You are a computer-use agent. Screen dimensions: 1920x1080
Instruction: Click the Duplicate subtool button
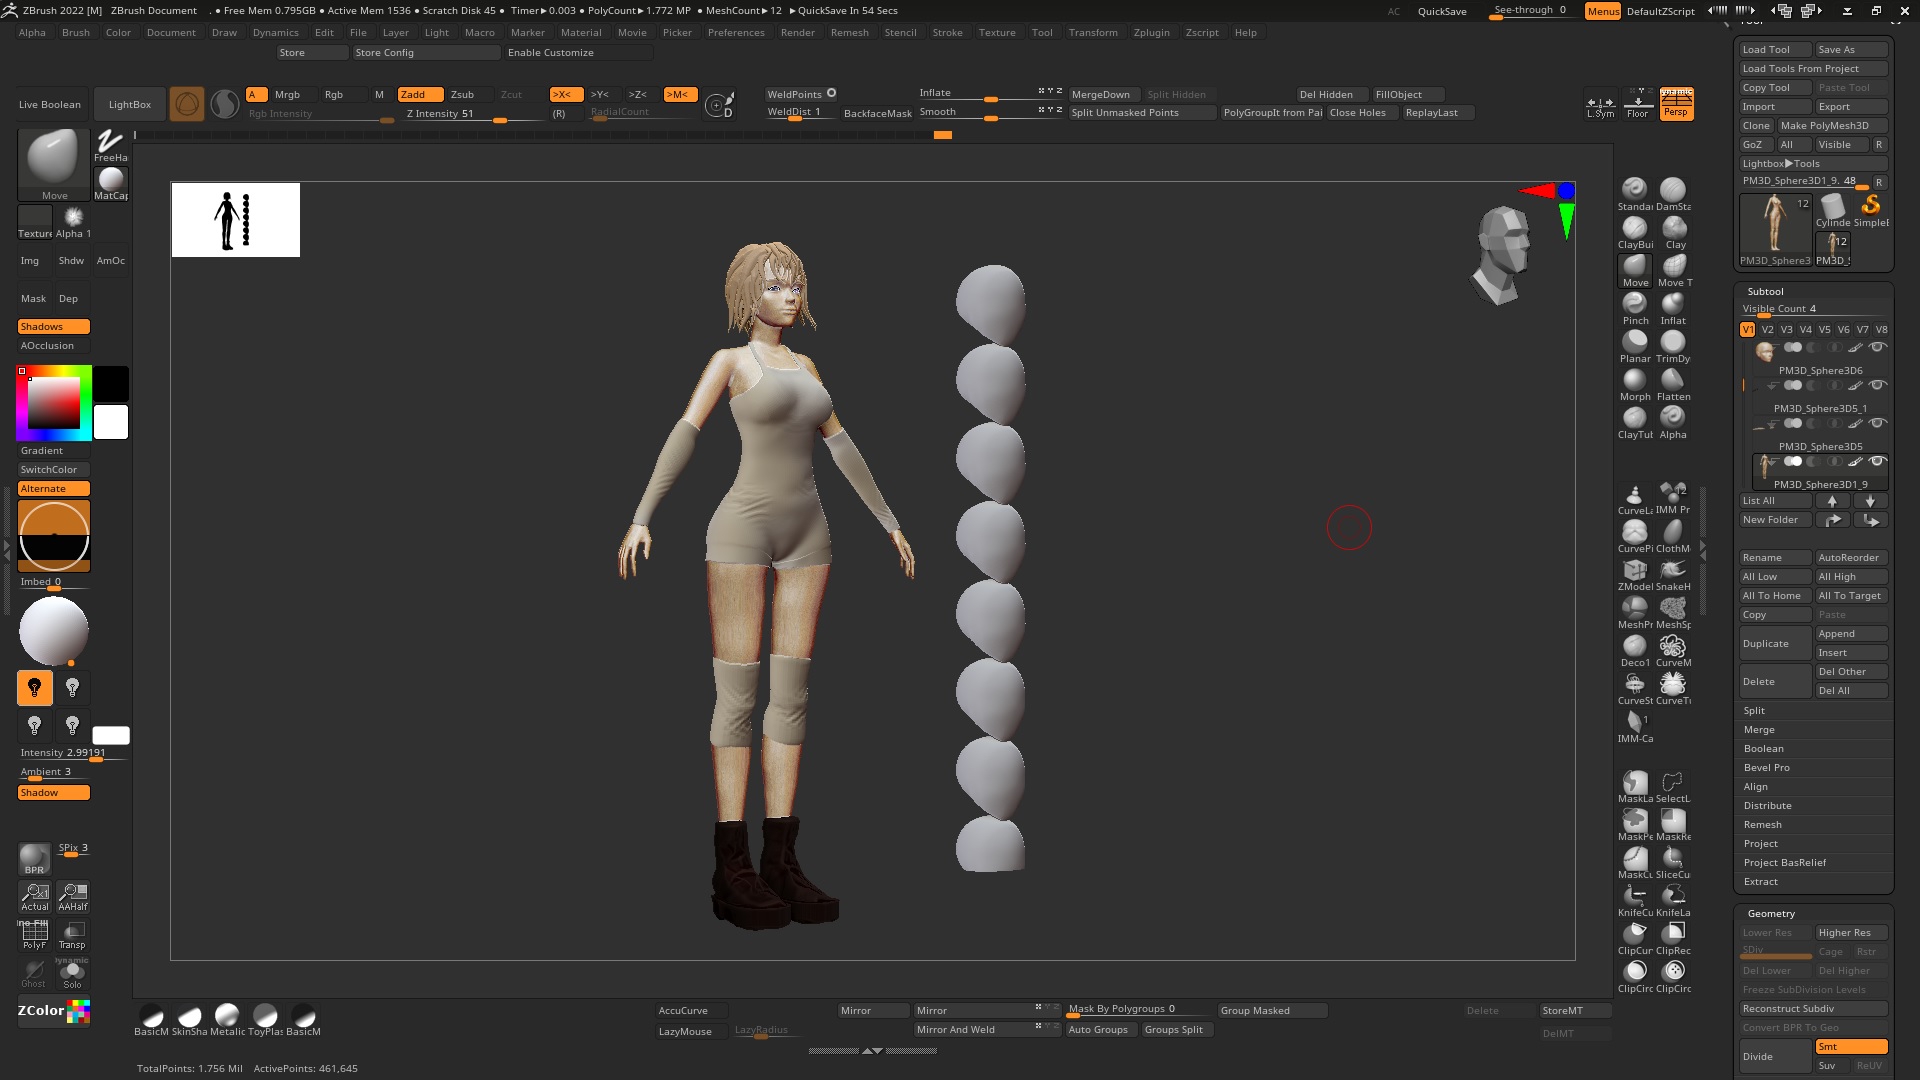(1774, 643)
